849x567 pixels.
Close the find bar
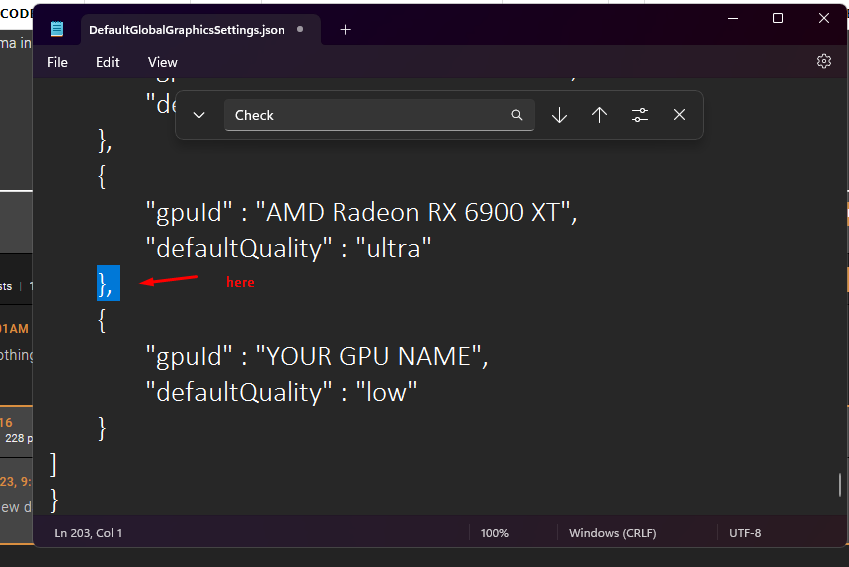pyautogui.click(x=680, y=115)
